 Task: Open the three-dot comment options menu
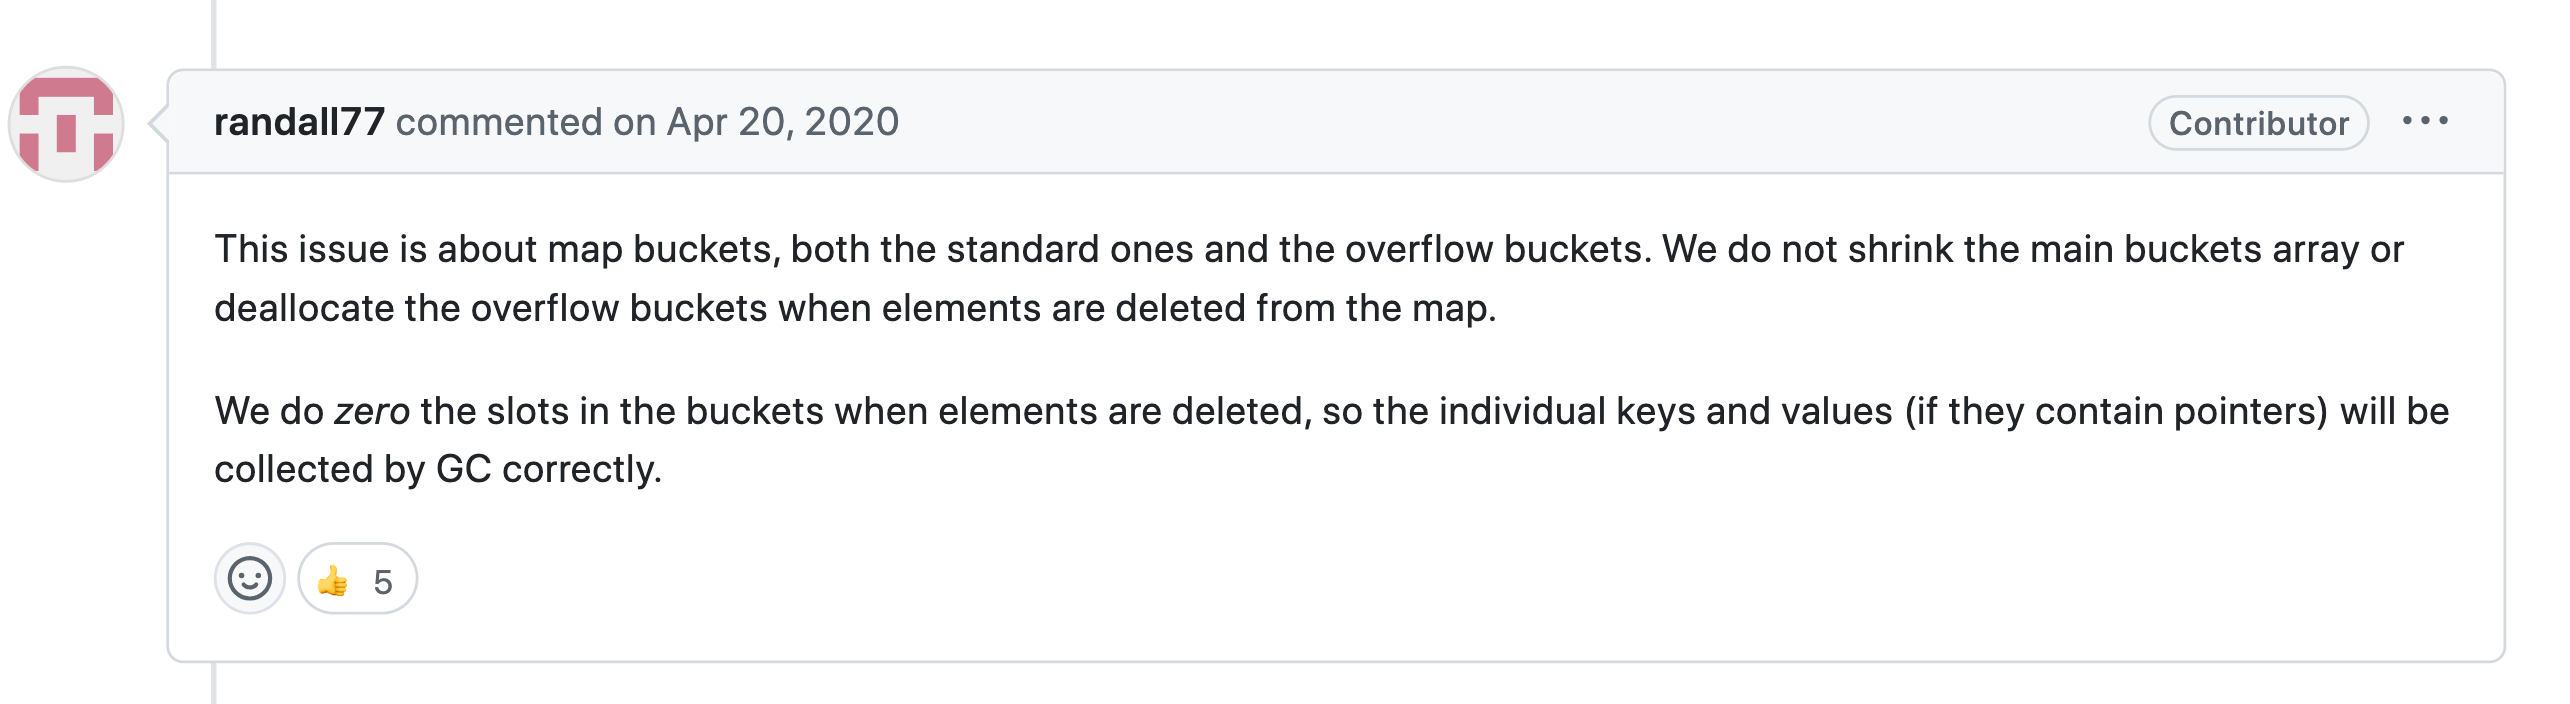coord(2425,121)
